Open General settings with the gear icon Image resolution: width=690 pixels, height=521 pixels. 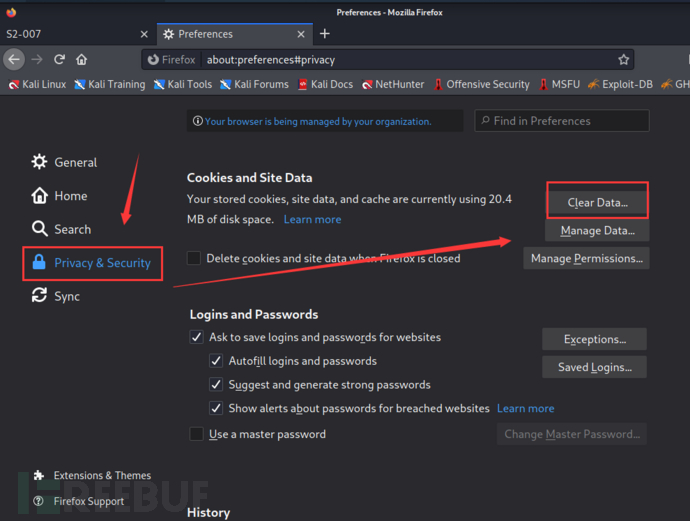click(40, 162)
